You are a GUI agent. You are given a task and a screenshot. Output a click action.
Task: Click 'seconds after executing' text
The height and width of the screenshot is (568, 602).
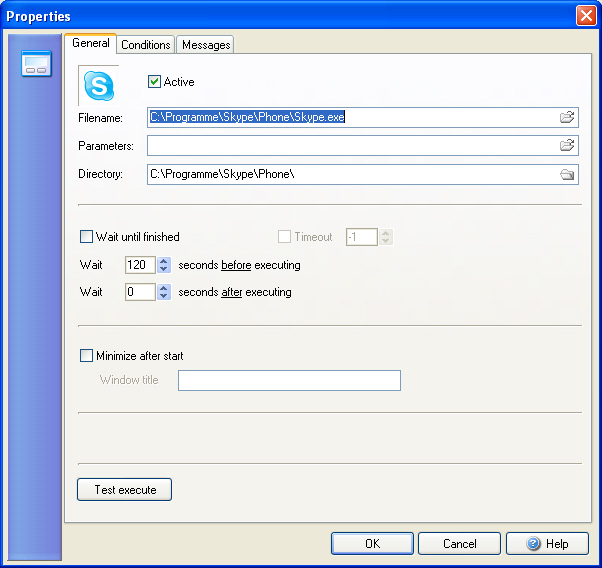pyautogui.click(x=235, y=292)
